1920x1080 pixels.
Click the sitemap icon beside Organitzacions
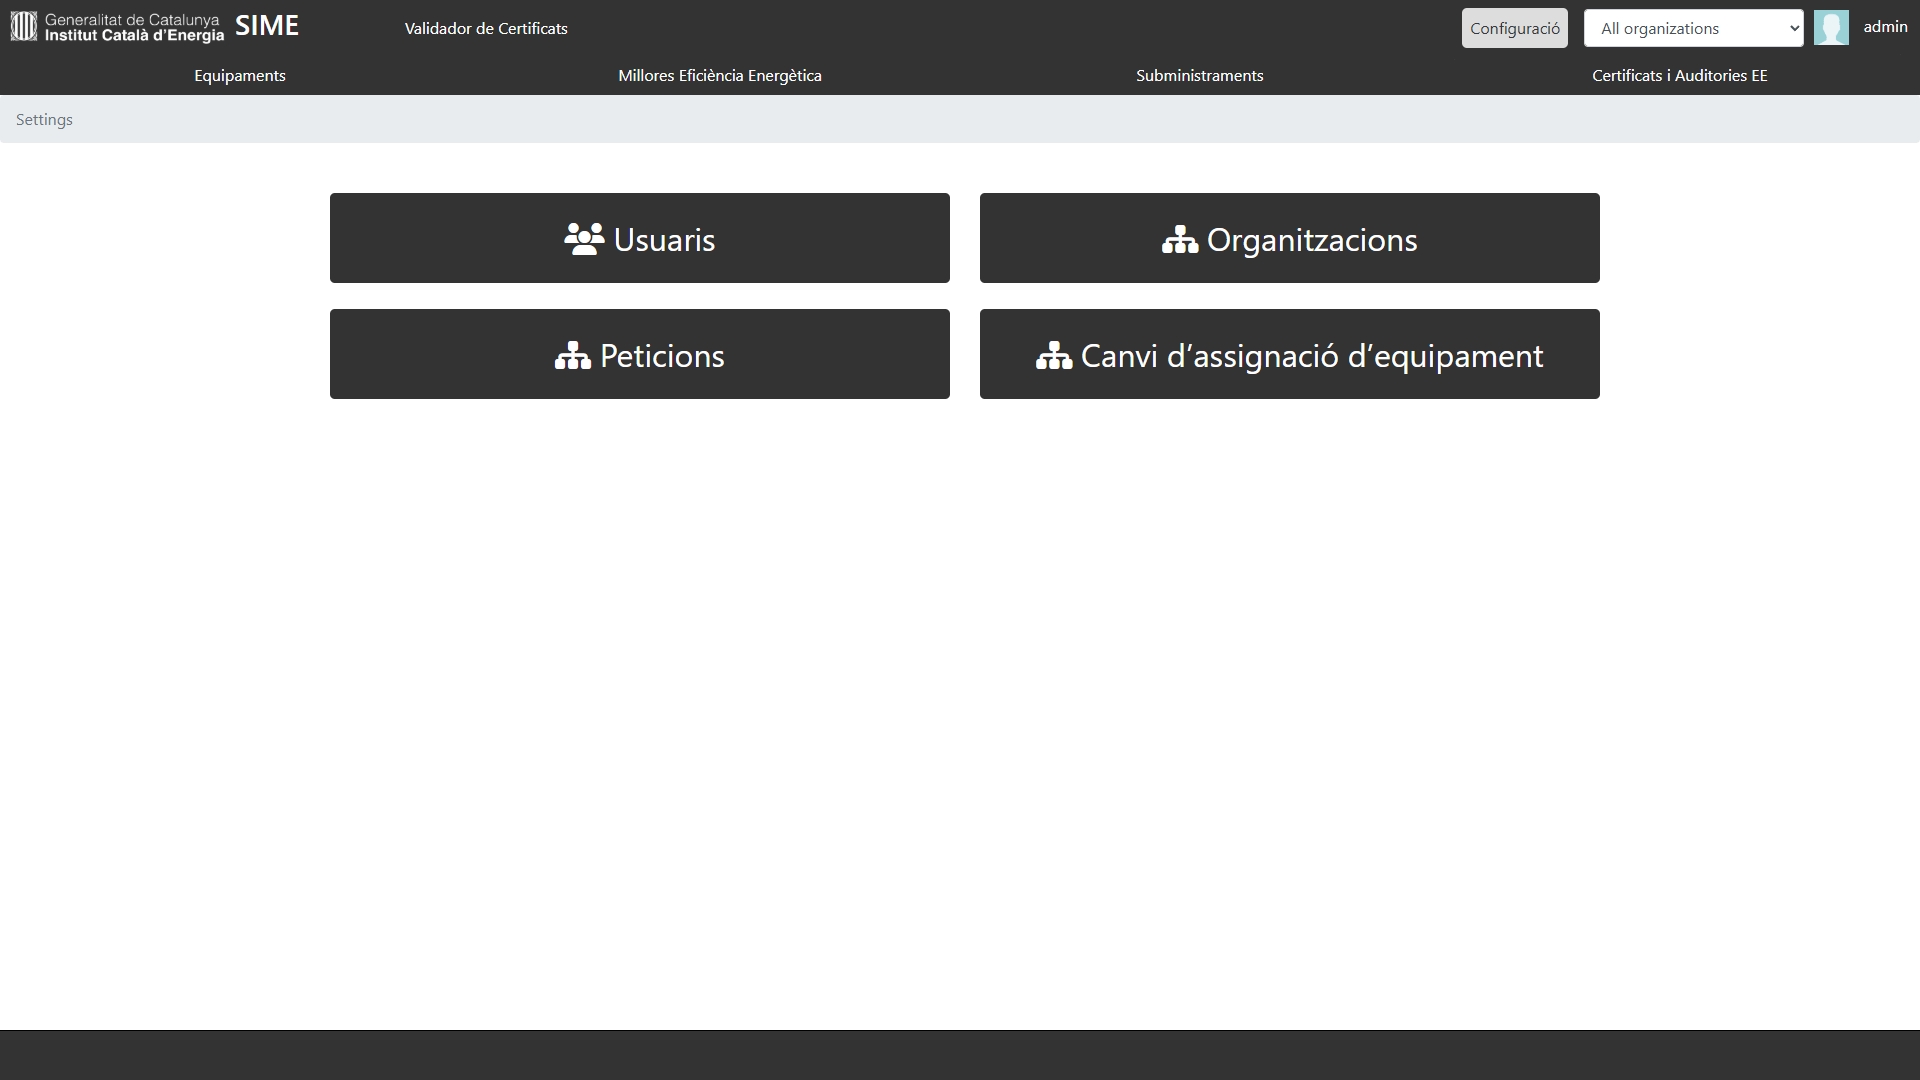coord(1180,240)
